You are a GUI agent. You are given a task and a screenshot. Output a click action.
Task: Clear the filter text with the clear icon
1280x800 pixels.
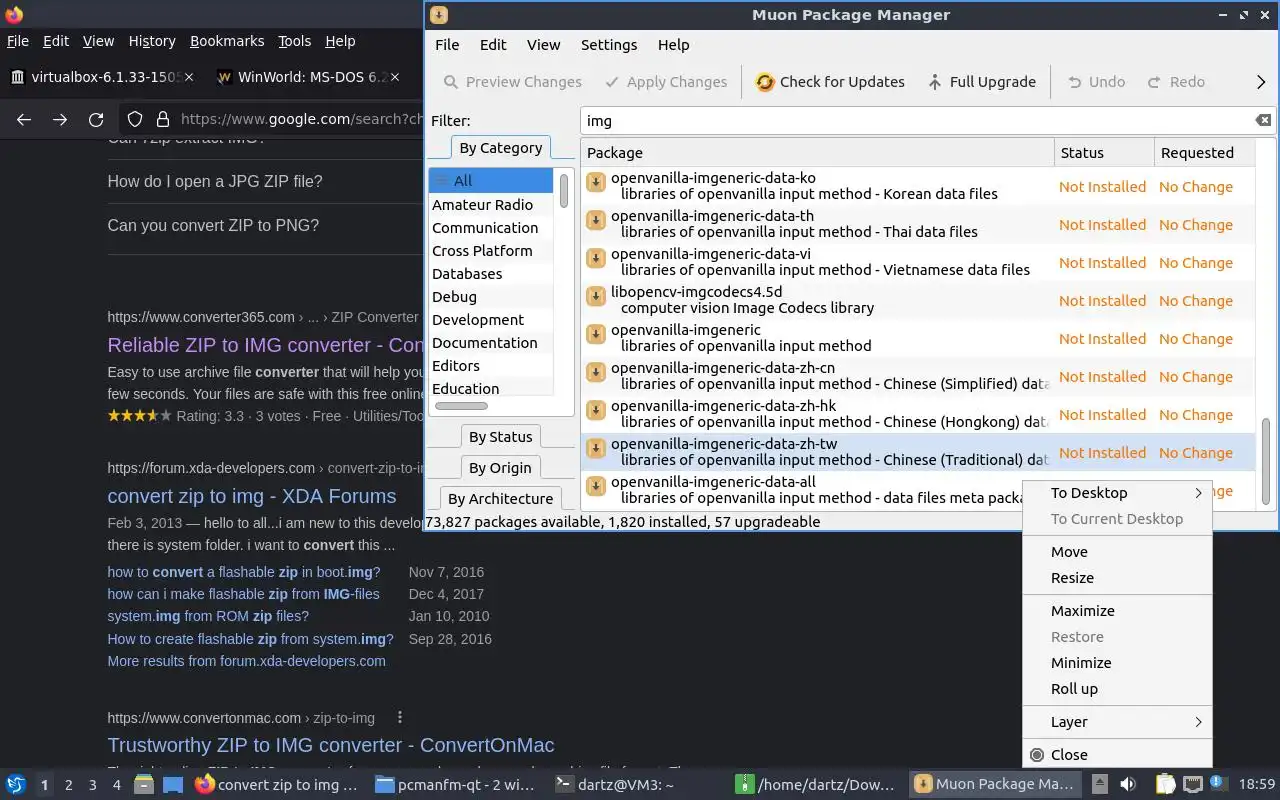(x=1263, y=120)
